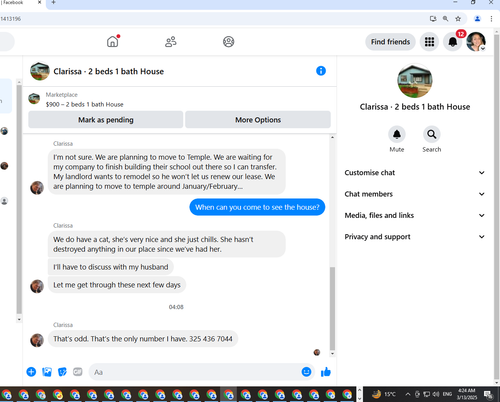
Task: Open a new browser tab with plus
Action: point(53,3)
